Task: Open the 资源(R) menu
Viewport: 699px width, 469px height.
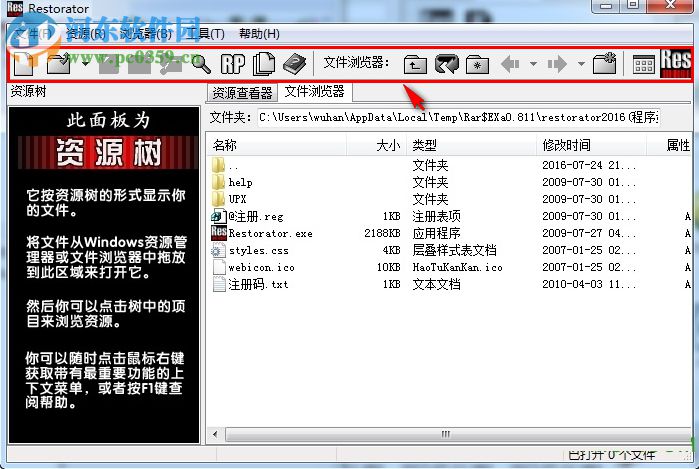Action: pyautogui.click(x=86, y=34)
